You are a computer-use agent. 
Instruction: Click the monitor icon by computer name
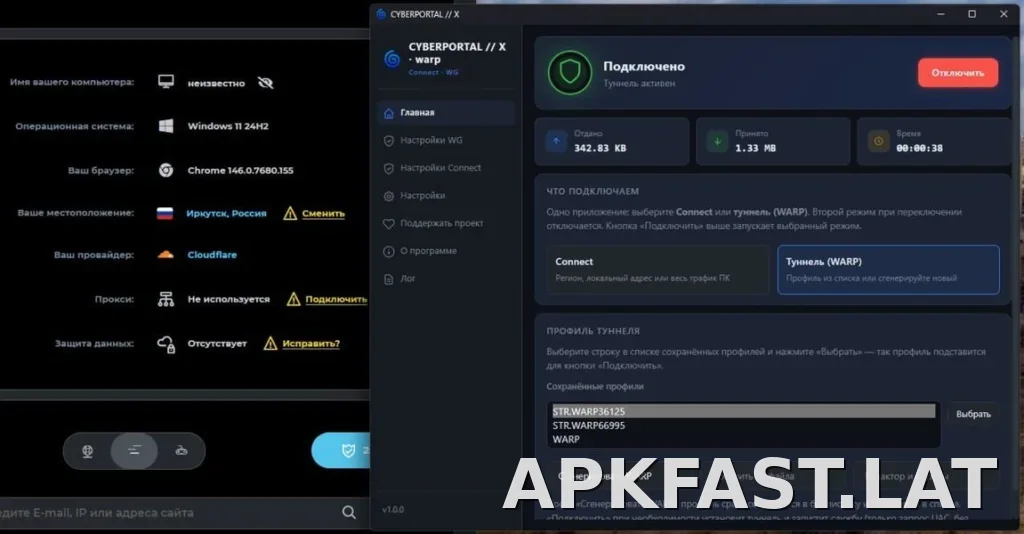tap(166, 82)
